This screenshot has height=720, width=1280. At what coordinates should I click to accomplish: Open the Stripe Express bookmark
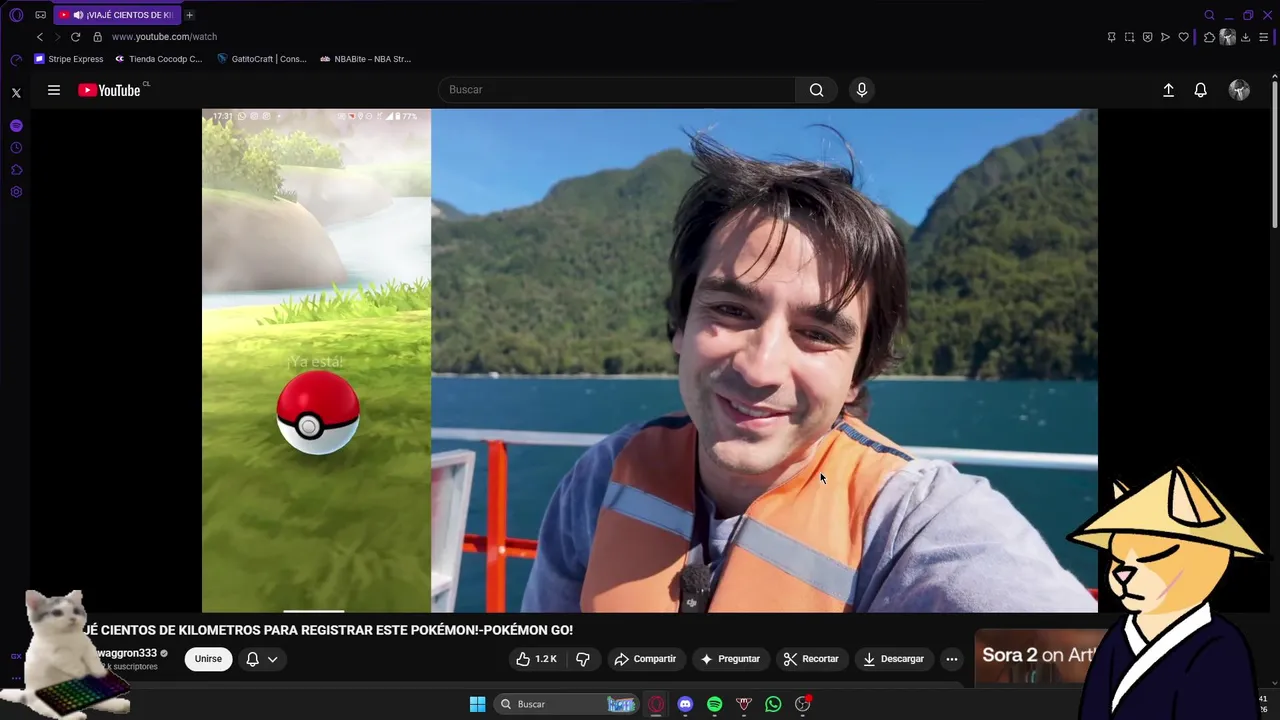69,59
